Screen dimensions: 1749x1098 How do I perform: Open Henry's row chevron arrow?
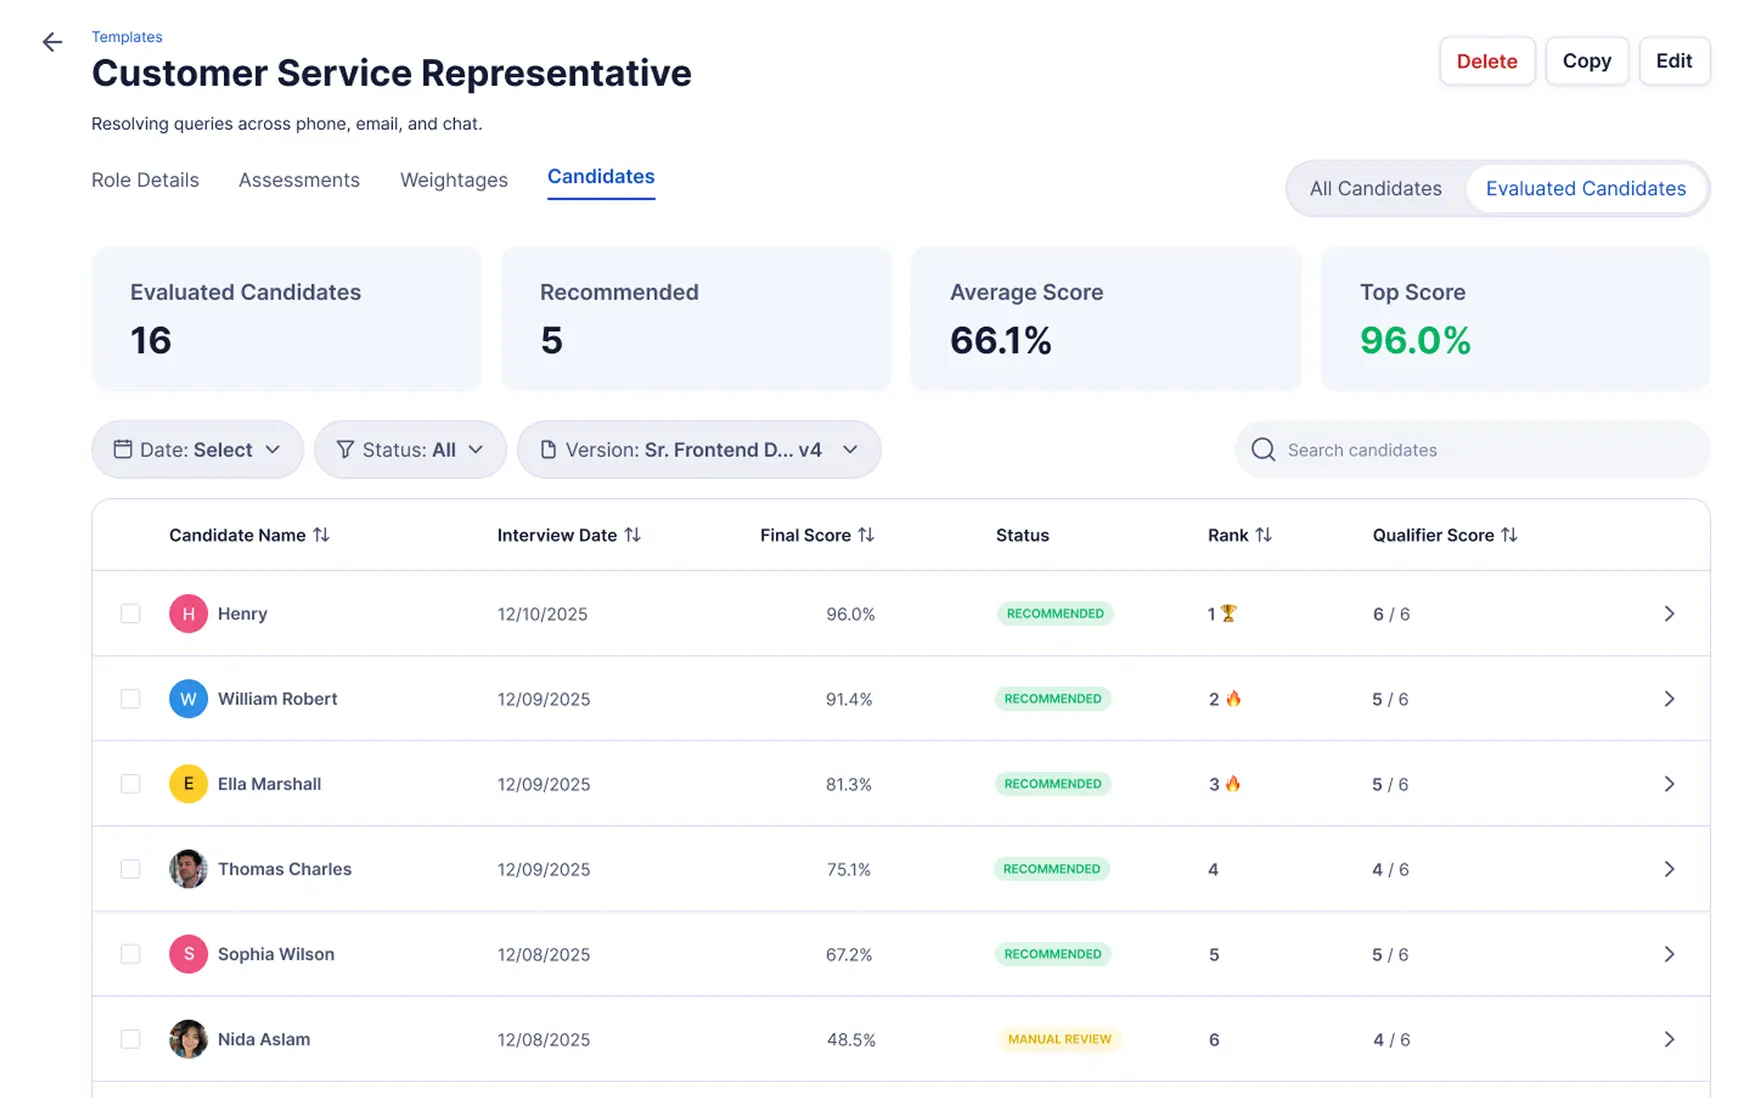[x=1668, y=614]
